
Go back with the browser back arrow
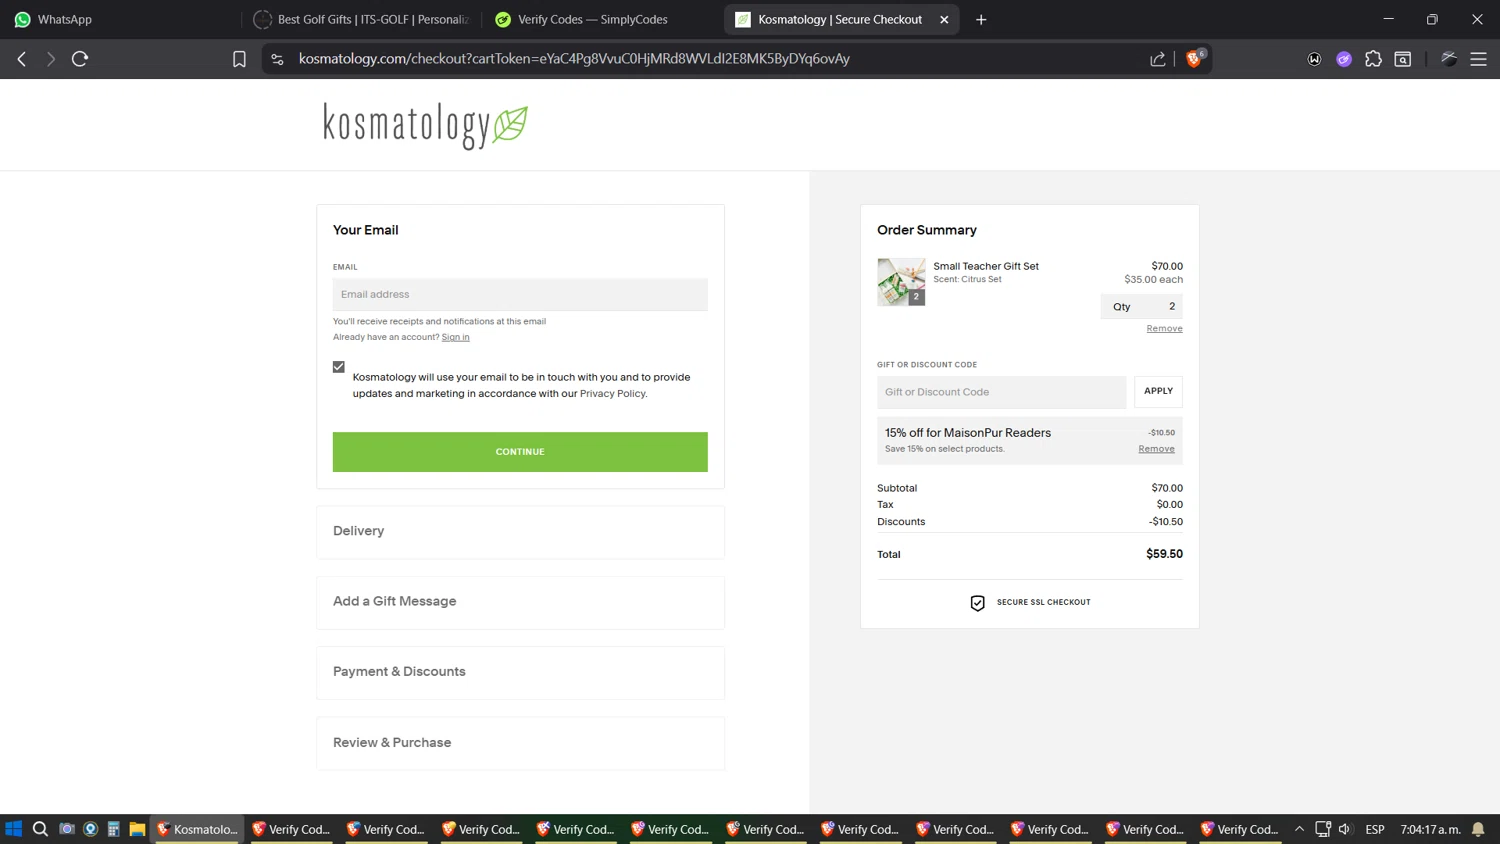pos(22,59)
